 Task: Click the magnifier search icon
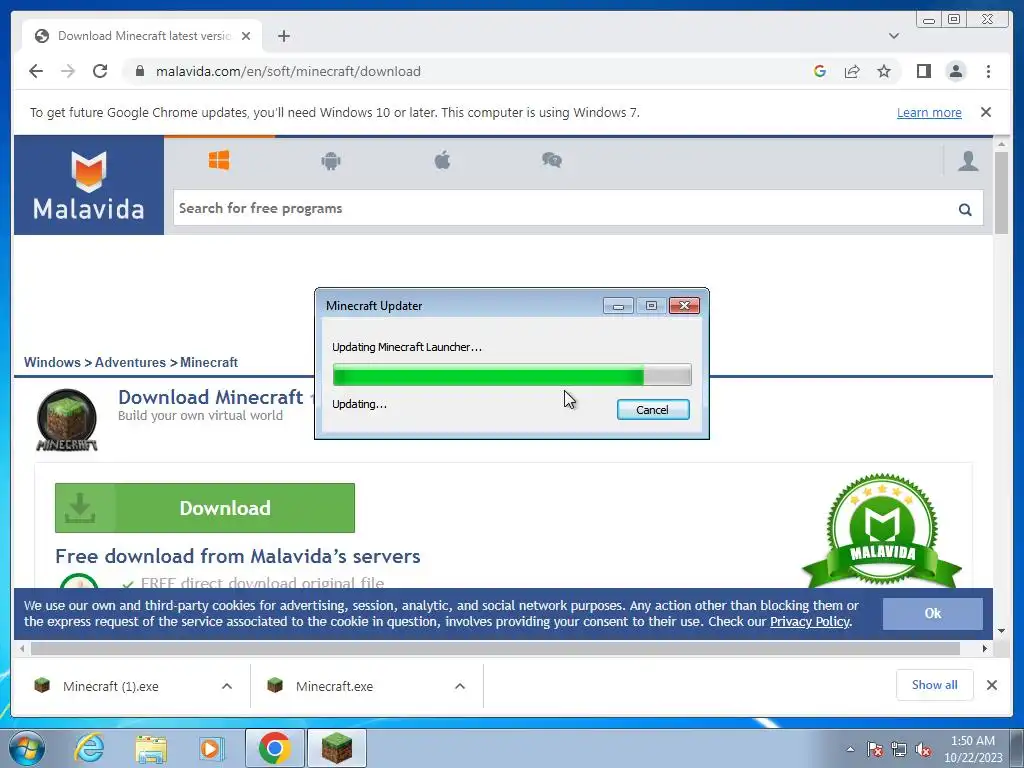click(x=965, y=209)
